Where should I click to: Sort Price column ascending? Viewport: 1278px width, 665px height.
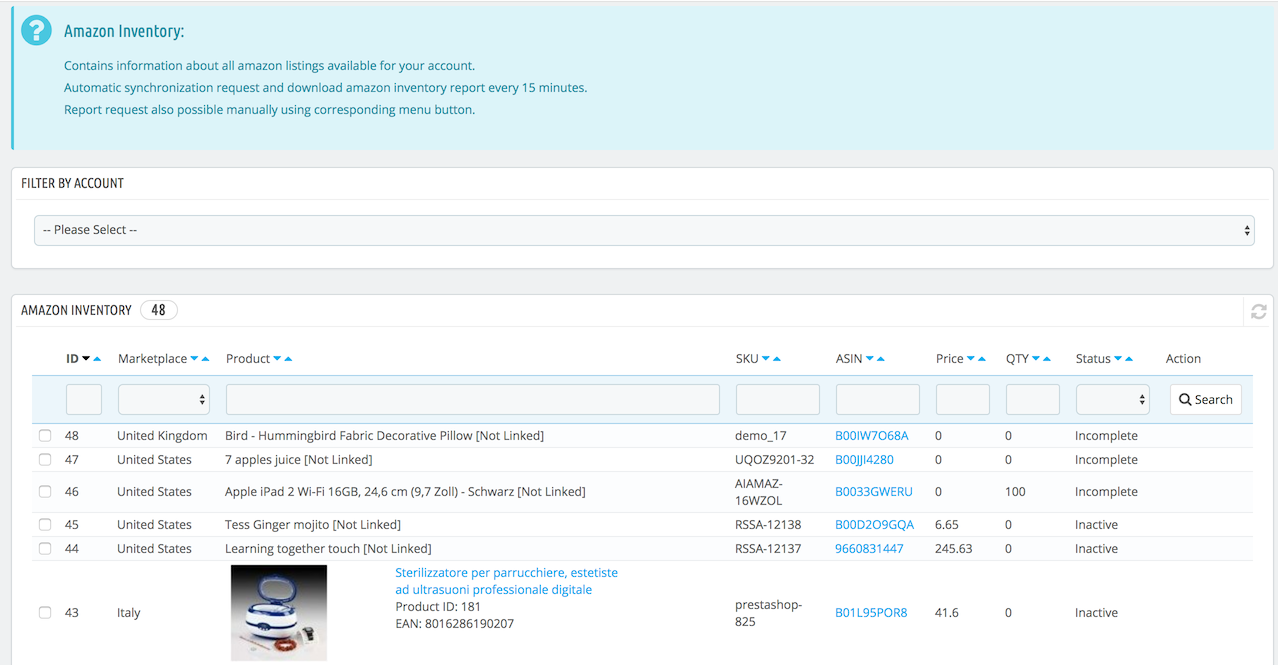coord(982,359)
